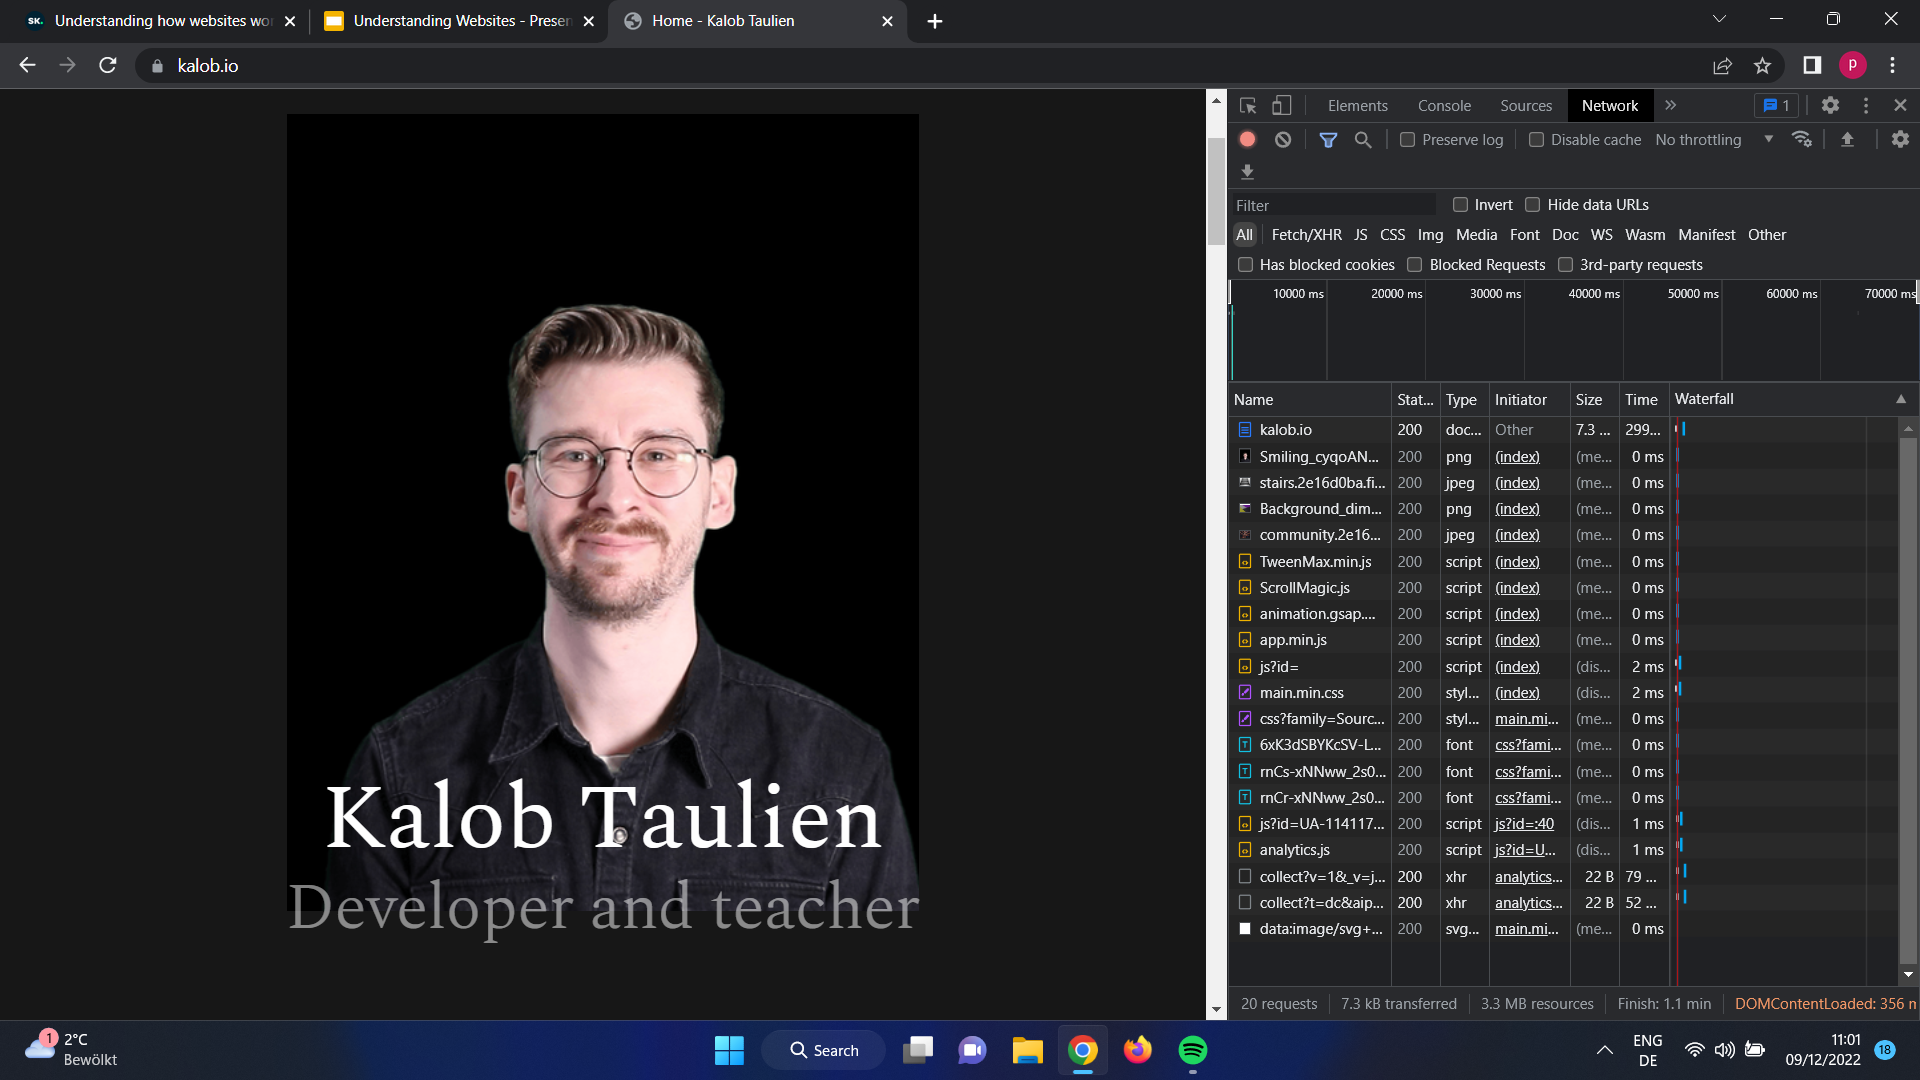1920x1080 pixels.
Task: Switch to the Console tab
Action: [1444, 106]
